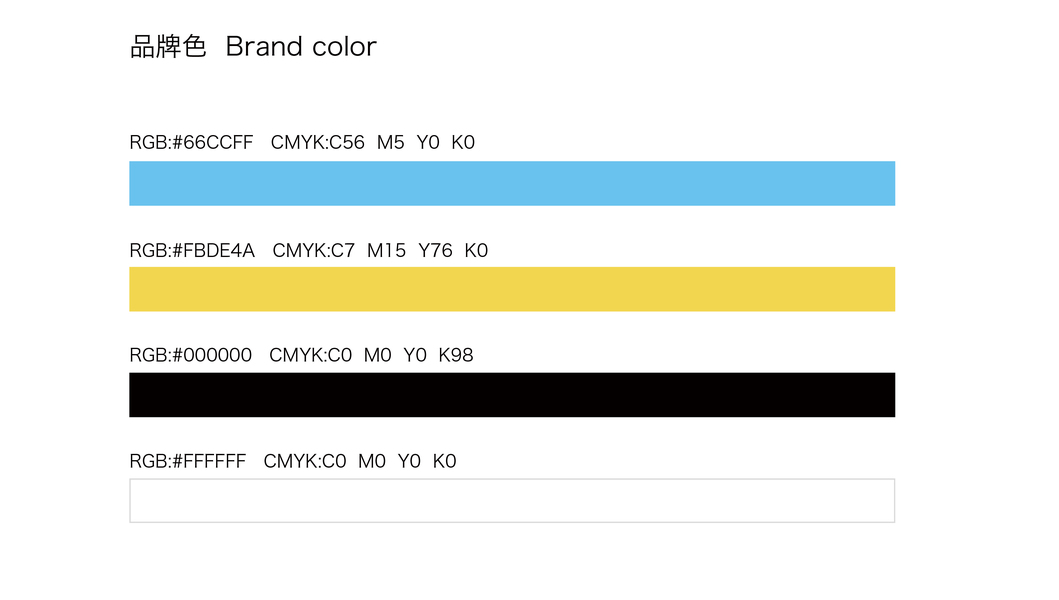The width and height of the screenshot is (1059, 600).
Task: Click the blue #66CCFF color bar
Action: [512, 183]
